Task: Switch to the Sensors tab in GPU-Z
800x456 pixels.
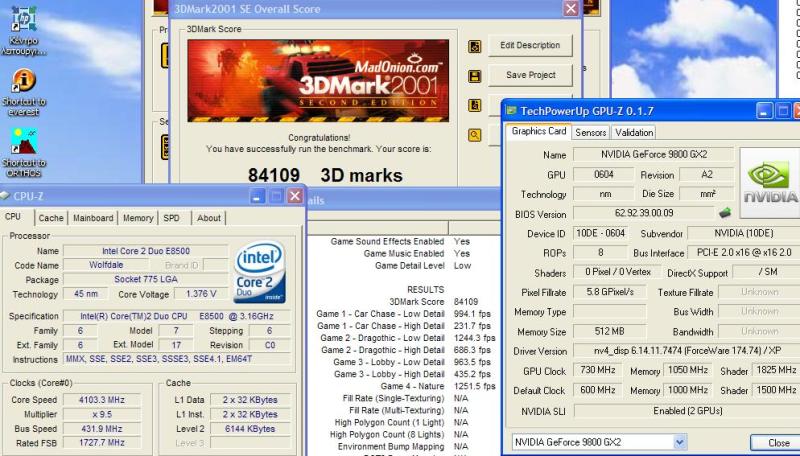Action: pyautogui.click(x=590, y=132)
